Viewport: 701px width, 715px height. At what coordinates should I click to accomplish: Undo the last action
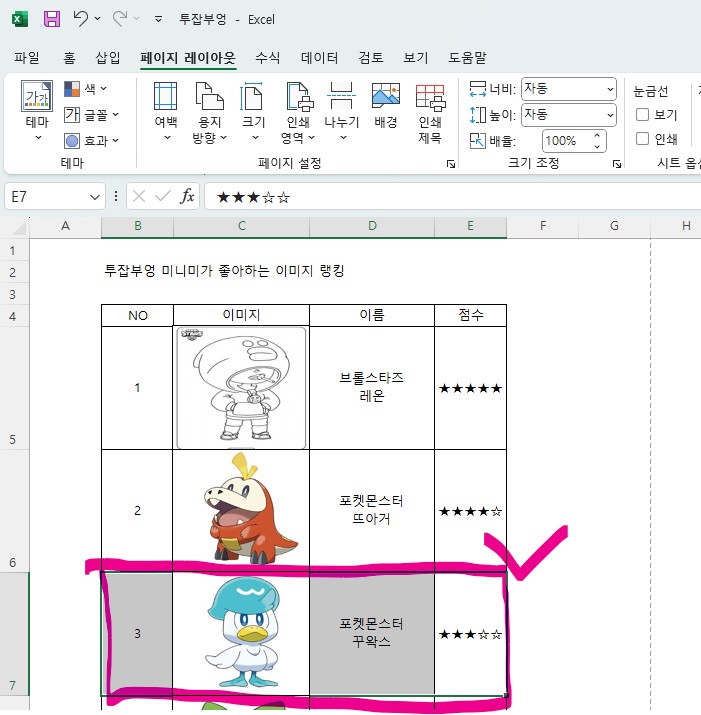[81, 19]
